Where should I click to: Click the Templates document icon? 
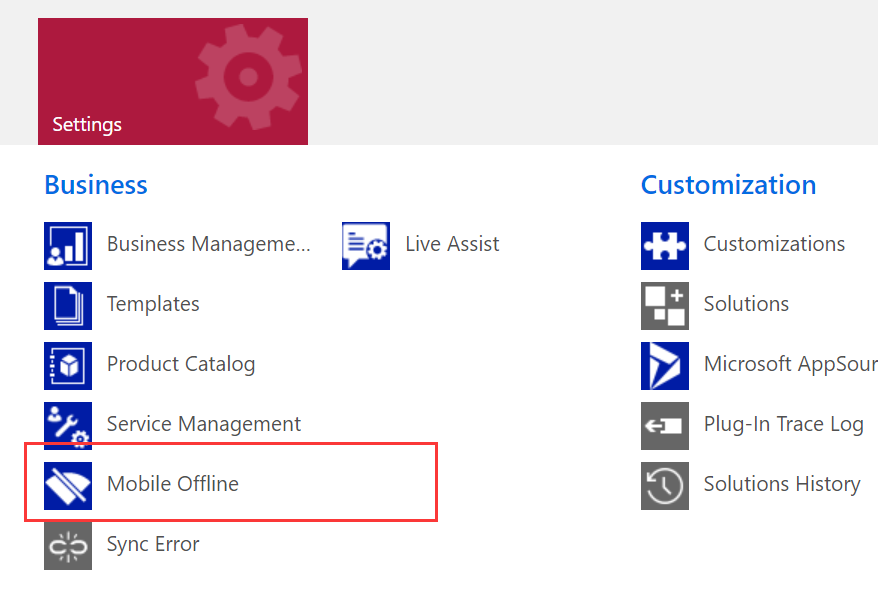[x=68, y=306]
